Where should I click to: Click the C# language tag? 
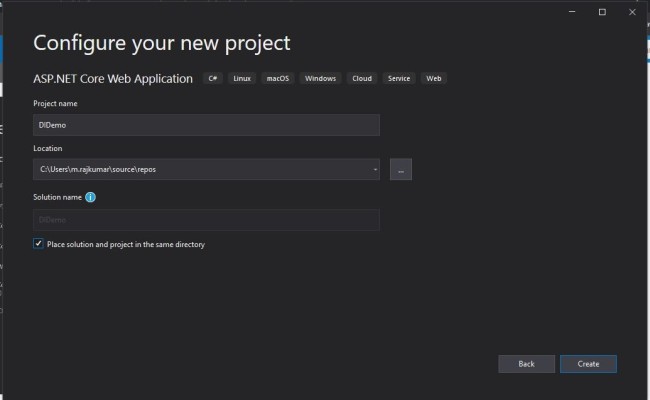(x=214, y=78)
